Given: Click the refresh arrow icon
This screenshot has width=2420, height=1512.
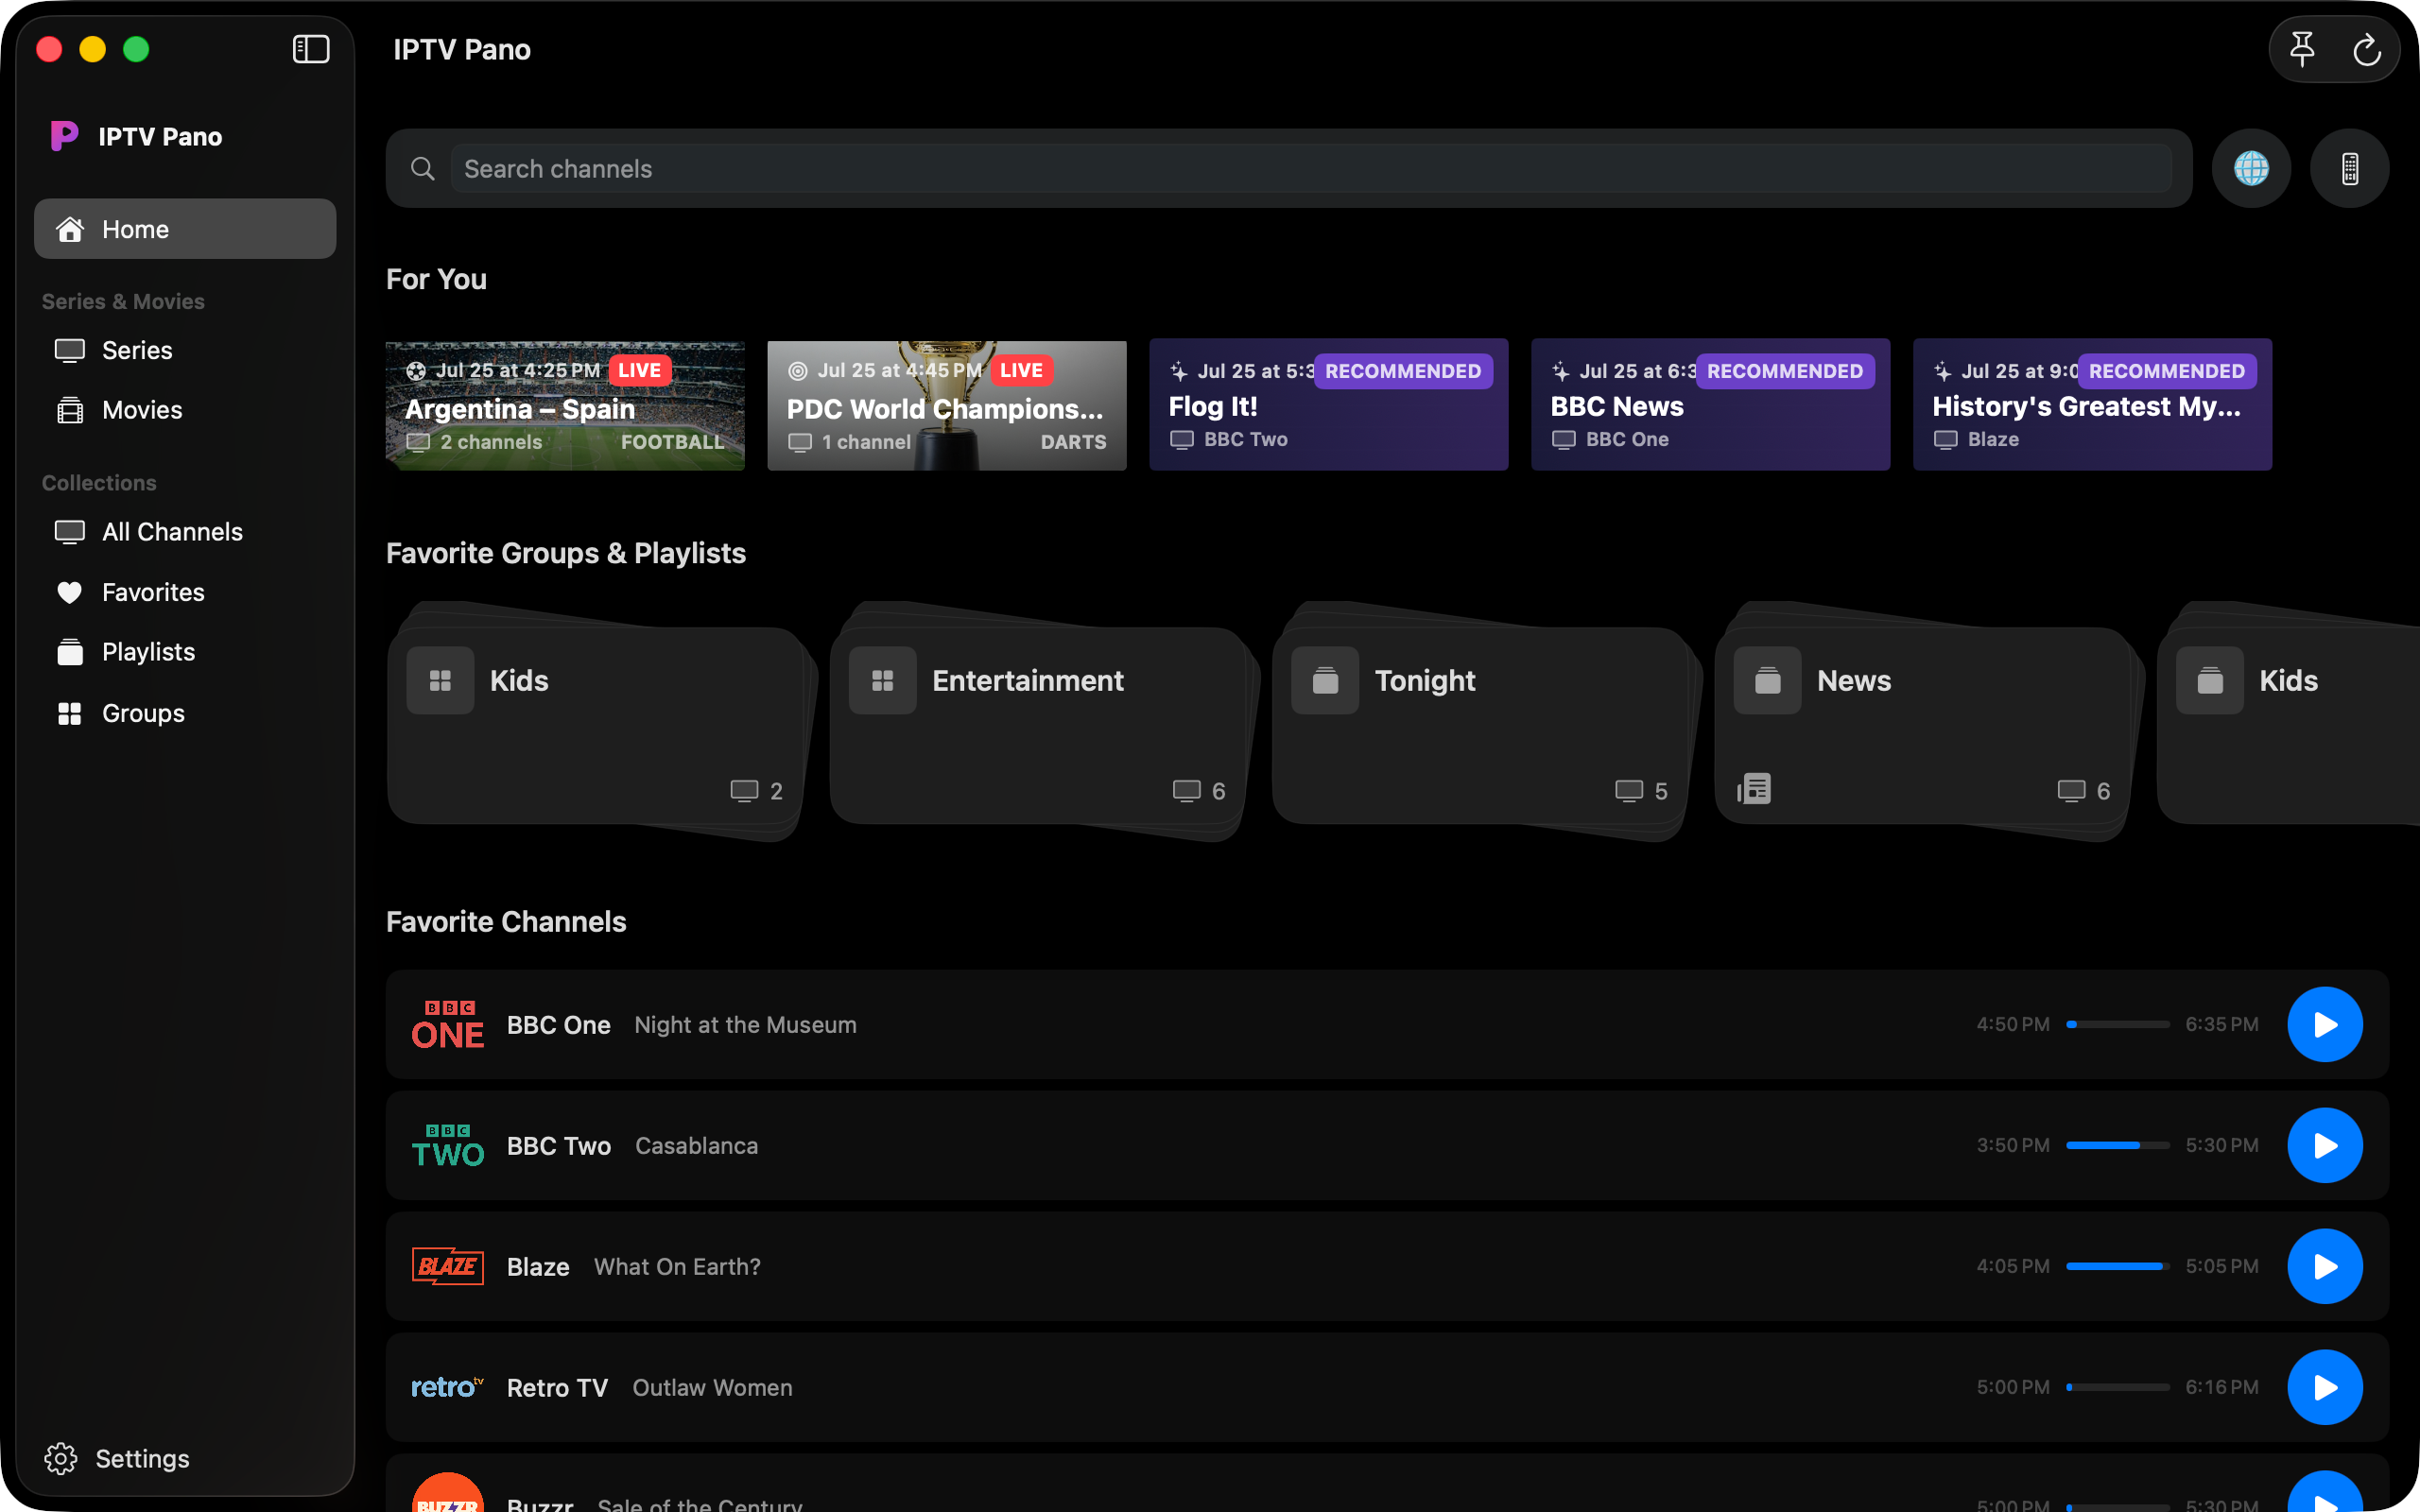Looking at the screenshot, I should [2367, 49].
